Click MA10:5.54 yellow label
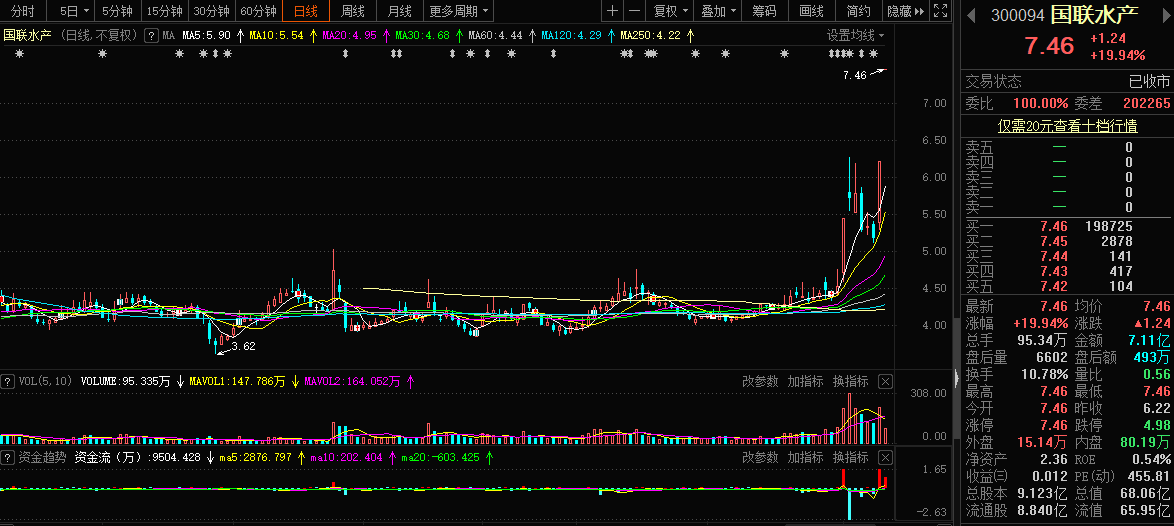Image resolution: width=1174 pixels, height=526 pixels. click(x=276, y=35)
